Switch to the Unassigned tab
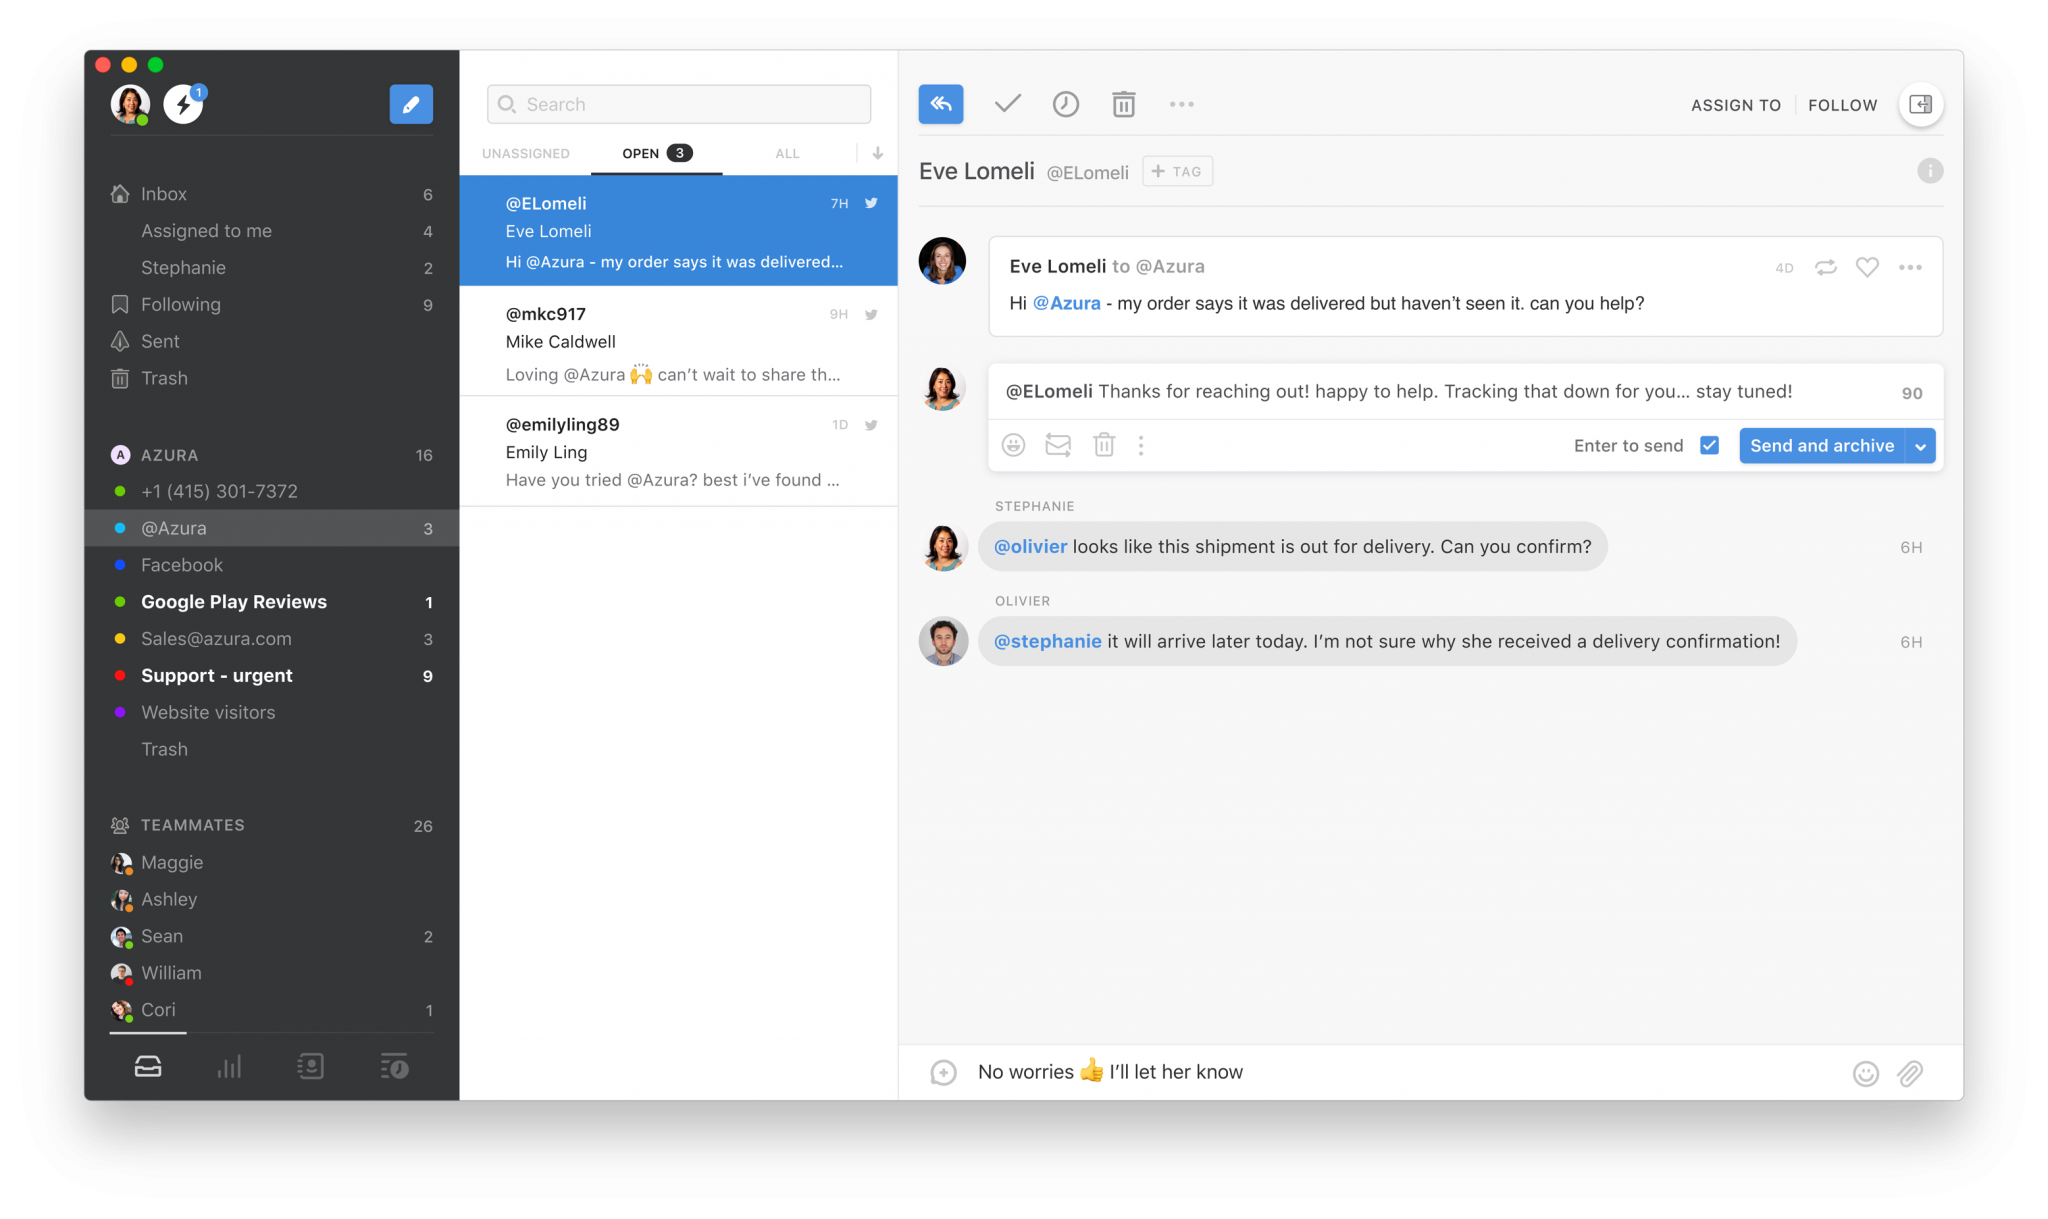 click(525, 153)
